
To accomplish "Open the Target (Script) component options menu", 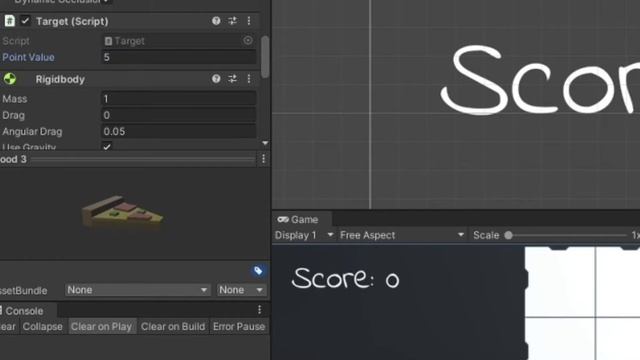I will 249,21.
